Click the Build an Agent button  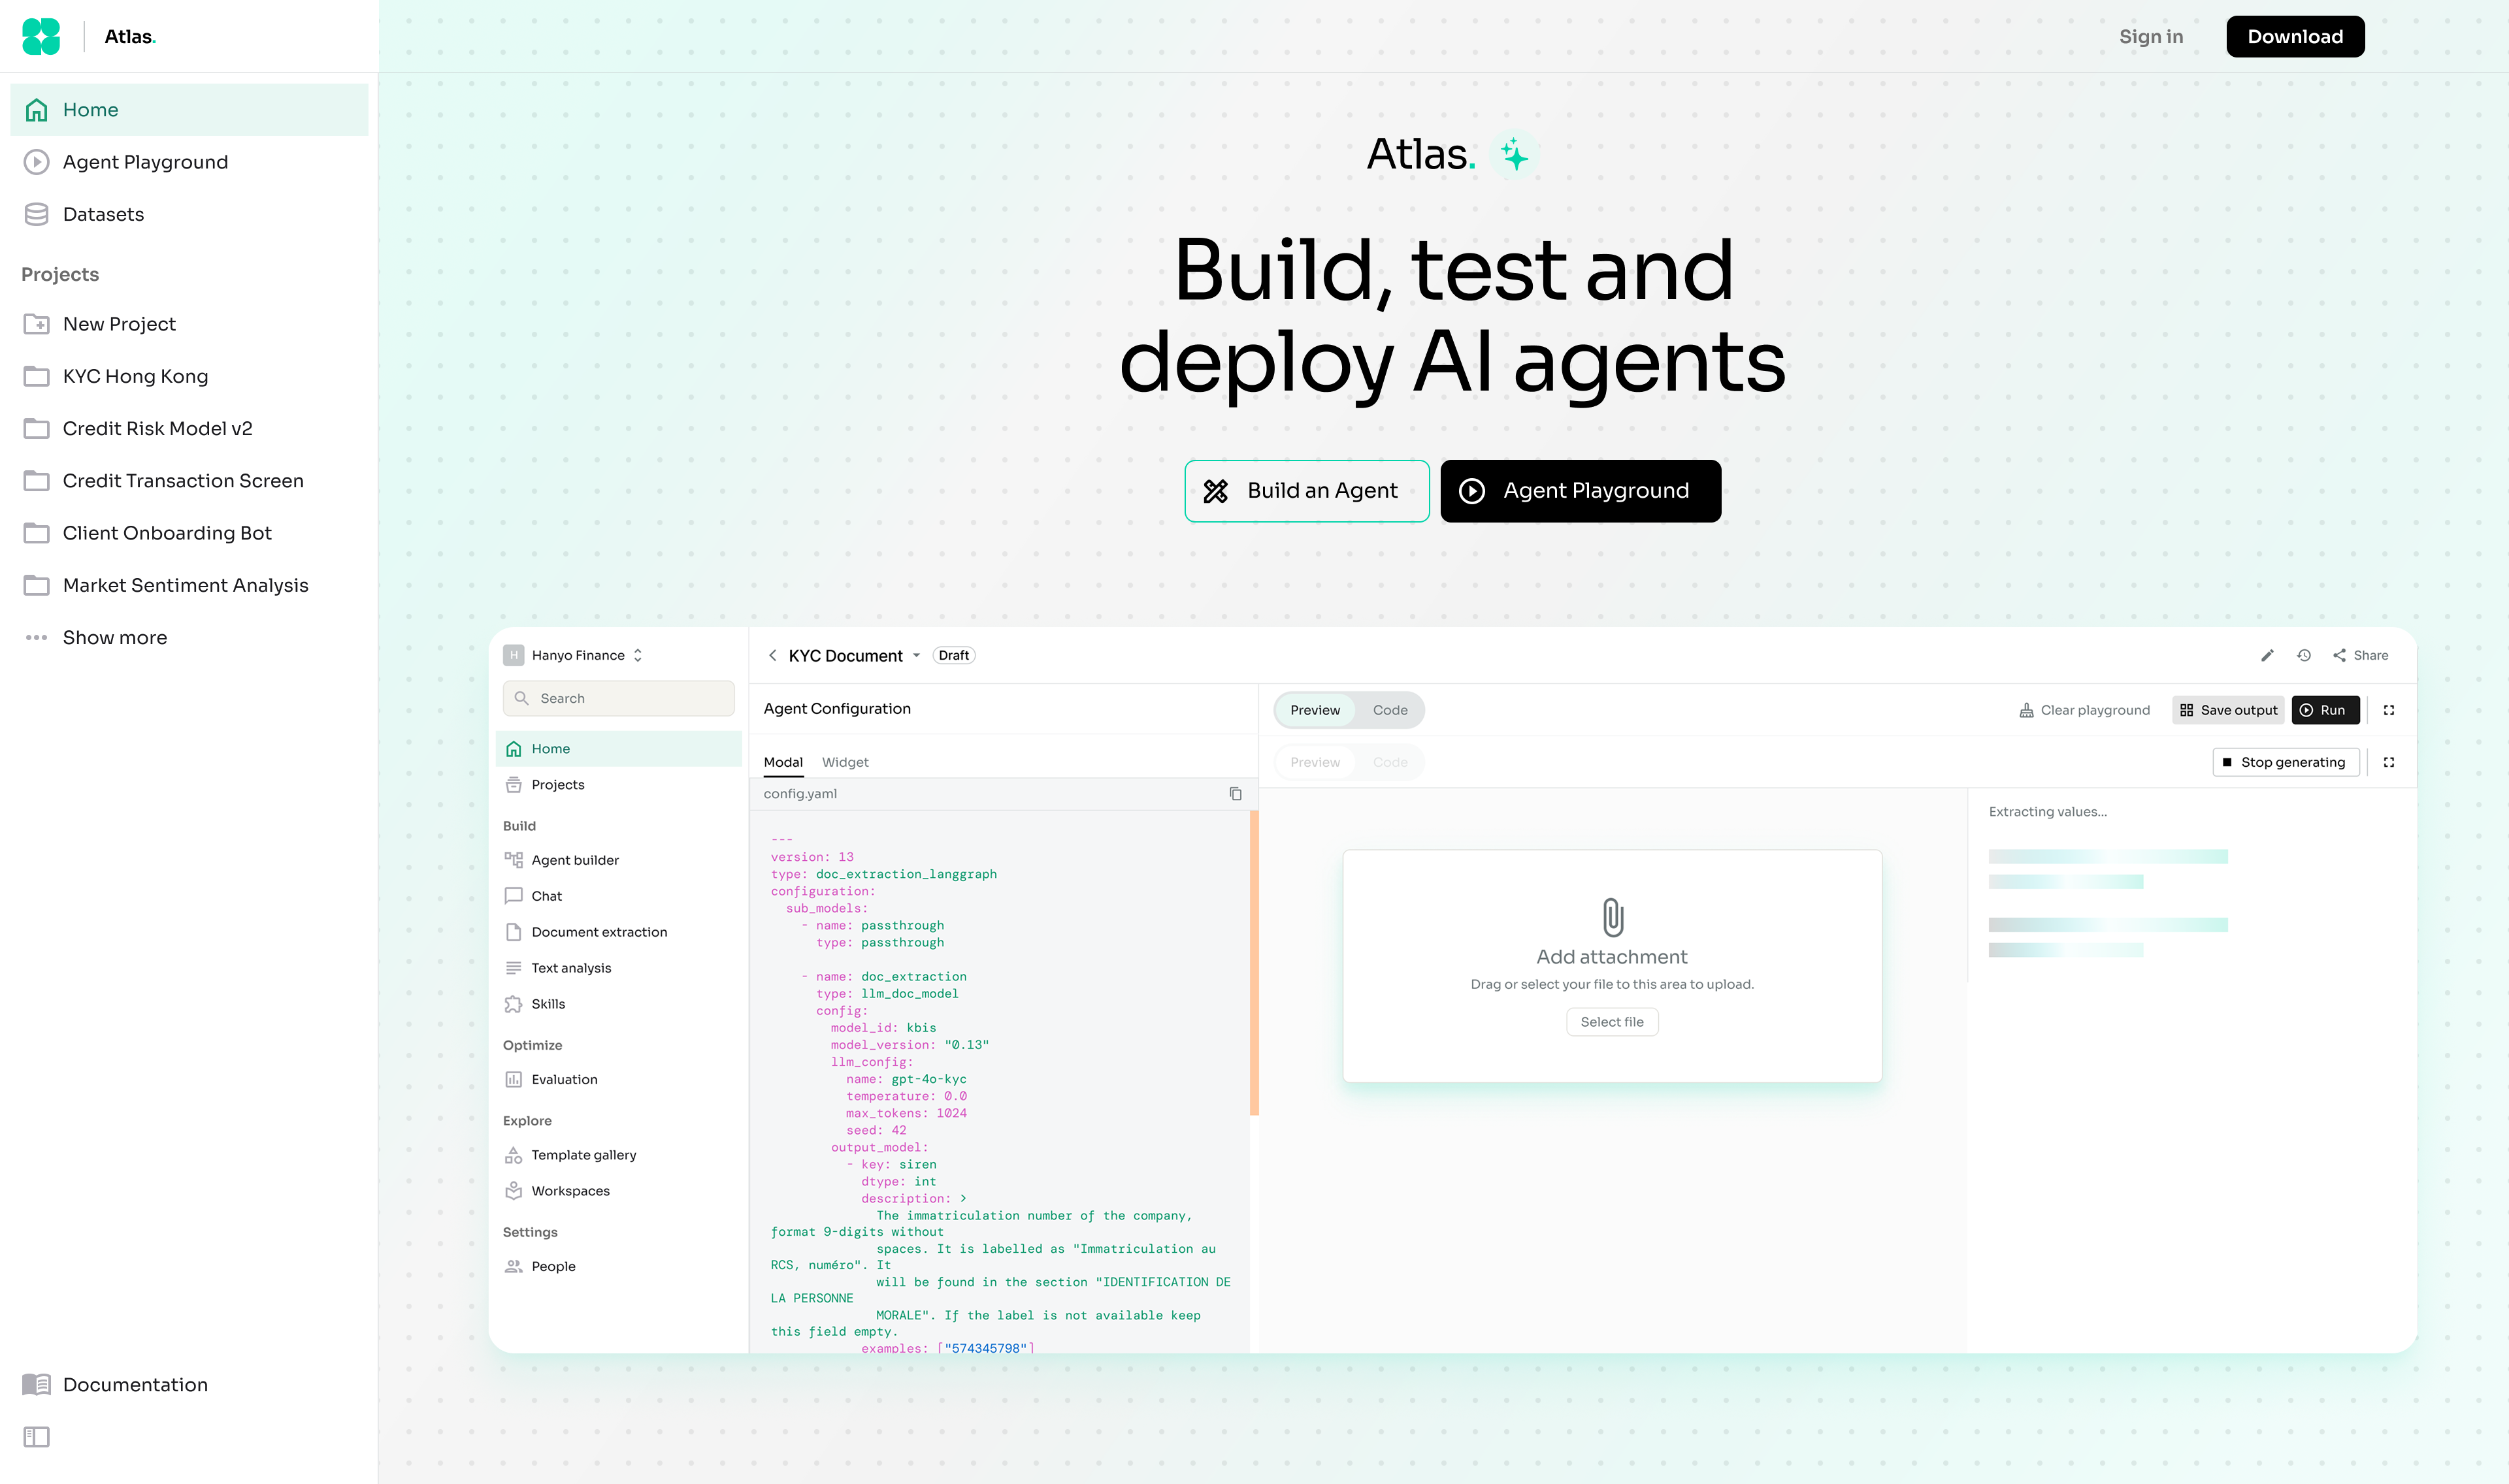coord(1306,491)
